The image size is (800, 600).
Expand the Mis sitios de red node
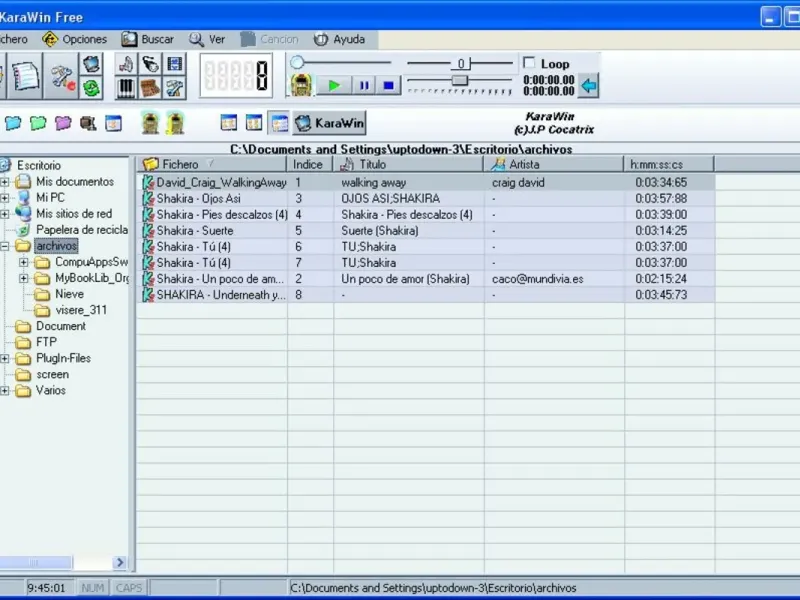pyautogui.click(x=5, y=214)
